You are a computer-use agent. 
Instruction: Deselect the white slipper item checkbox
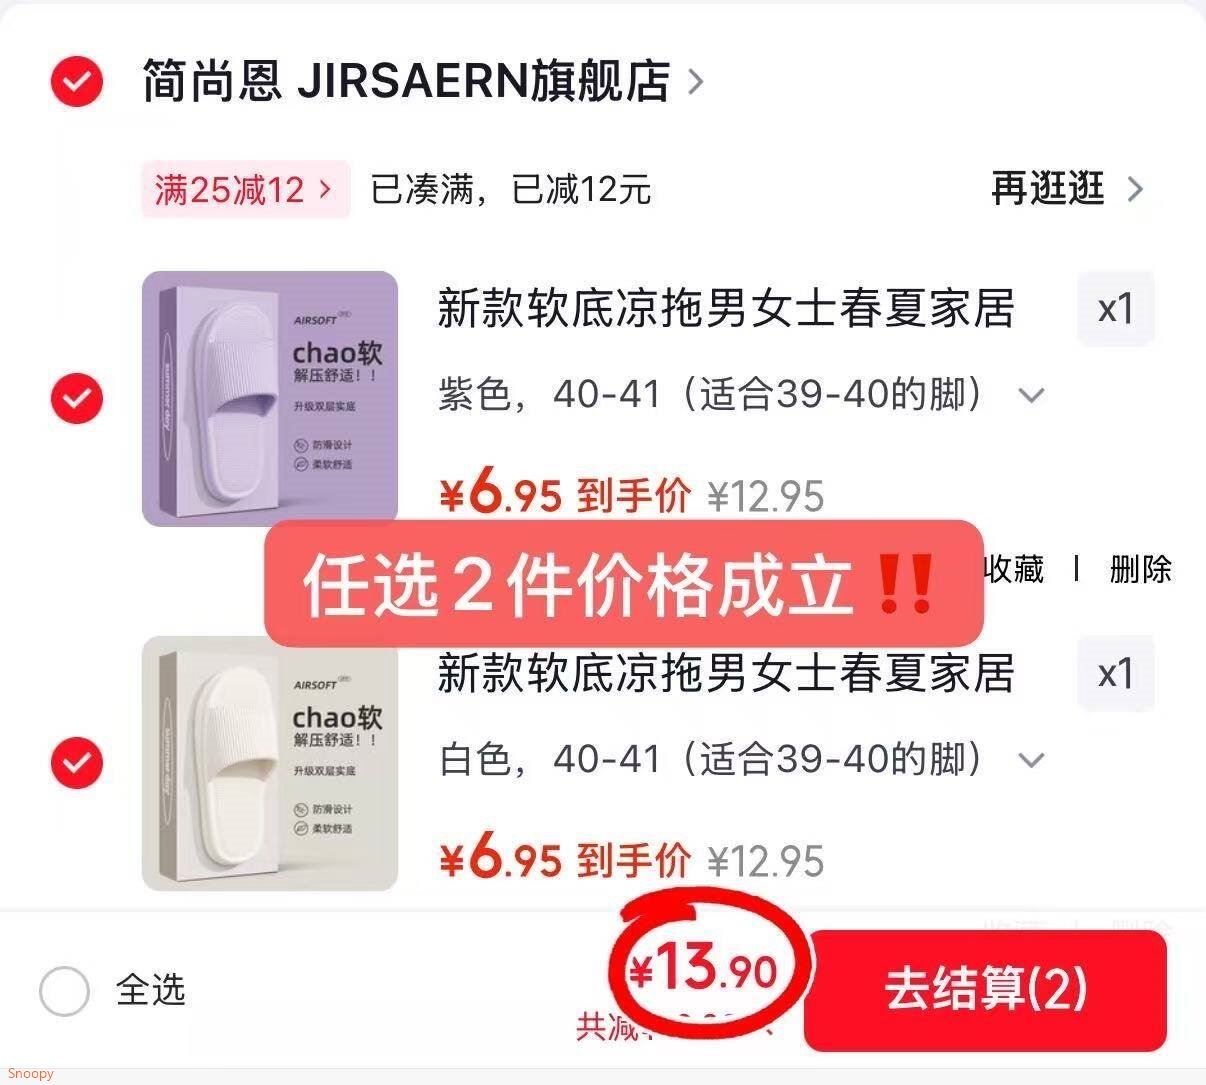[77, 763]
